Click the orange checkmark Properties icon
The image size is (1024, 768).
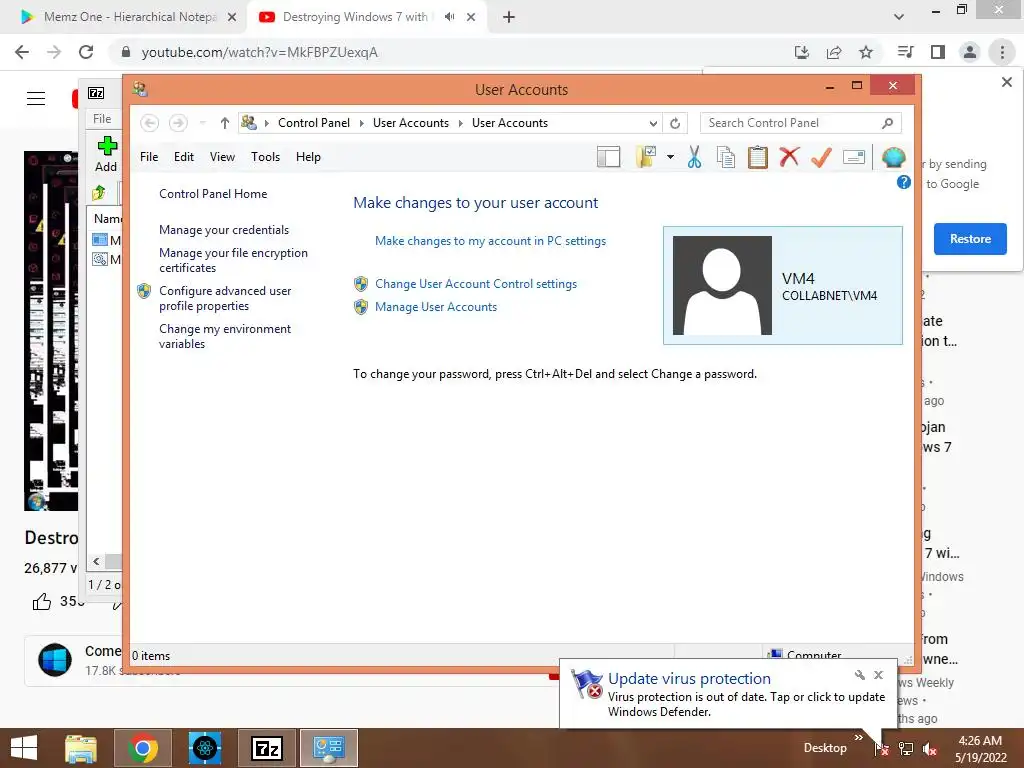pos(821,157)
